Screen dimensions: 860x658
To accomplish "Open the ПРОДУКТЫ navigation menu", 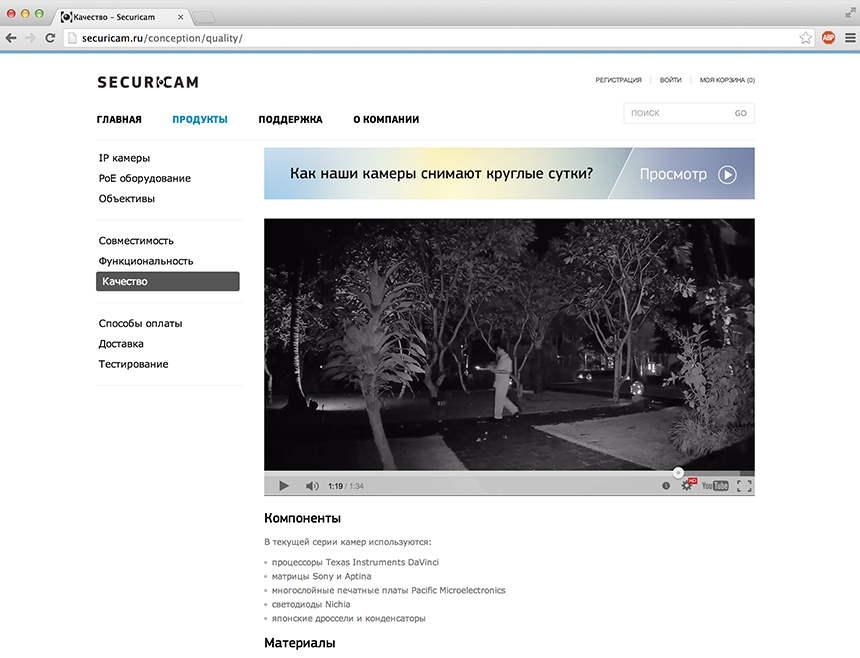I will tap(199, 120).
